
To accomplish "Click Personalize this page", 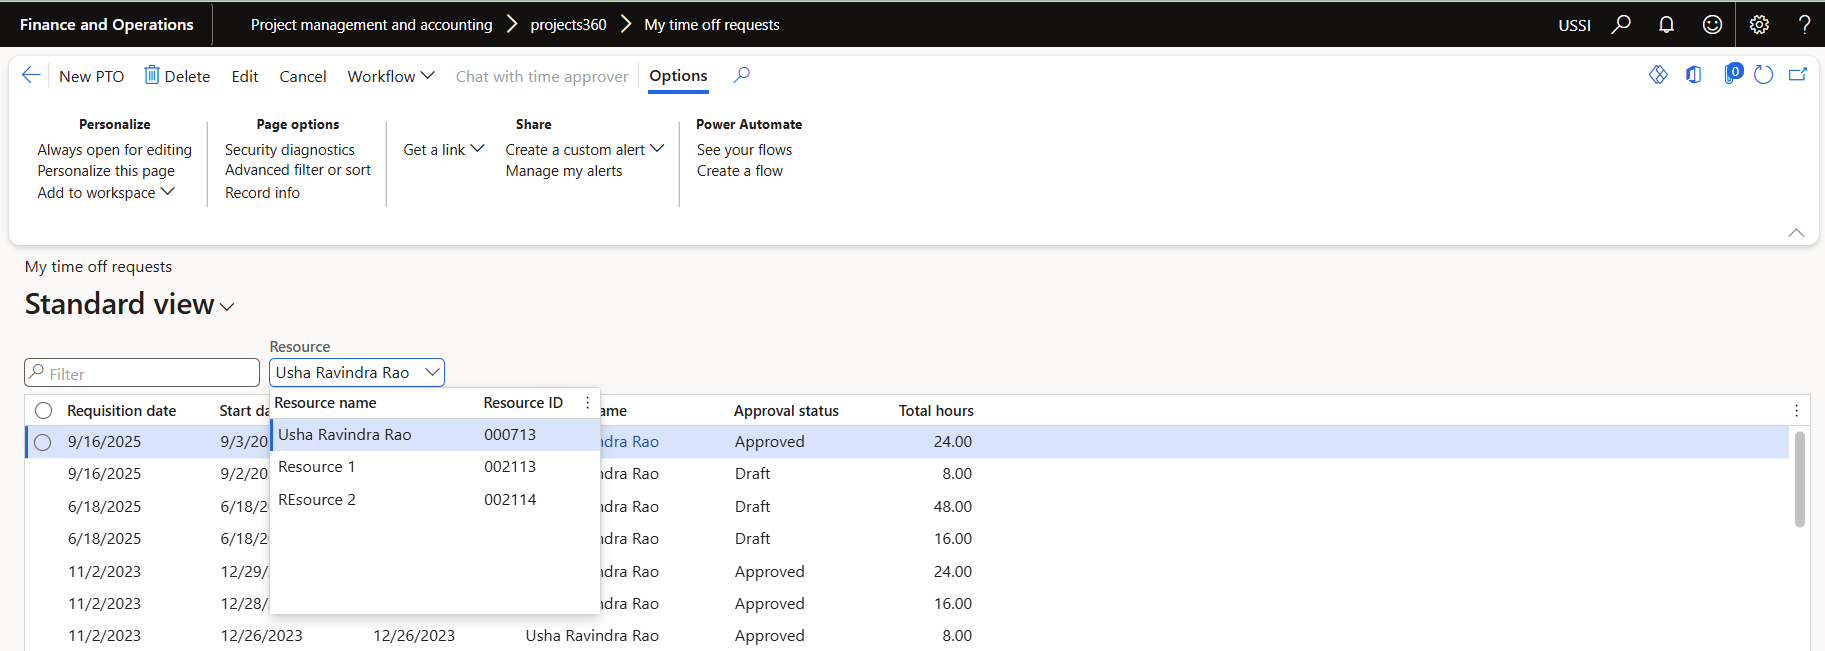I will click(106, 171).
